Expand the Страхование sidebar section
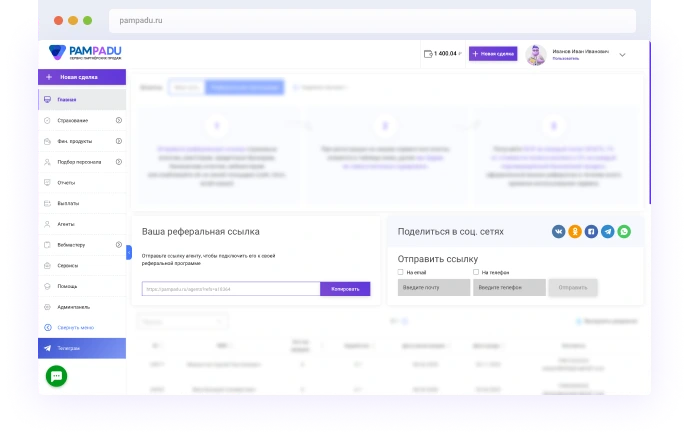The image size is (689, 438). click(119, 120)
